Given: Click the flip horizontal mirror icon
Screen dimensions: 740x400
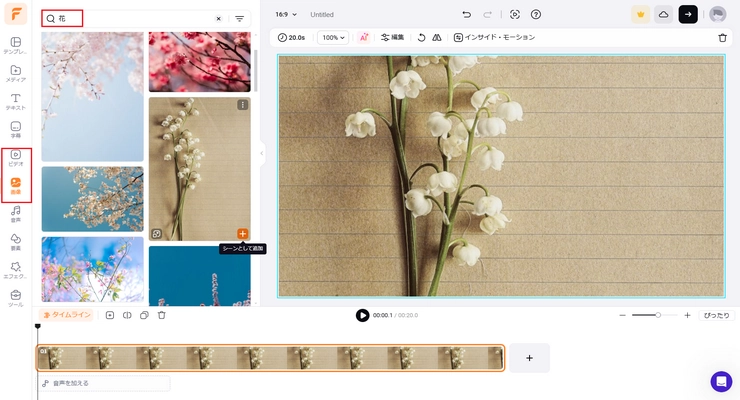Looking at the screenshot, I should (437, 37).
